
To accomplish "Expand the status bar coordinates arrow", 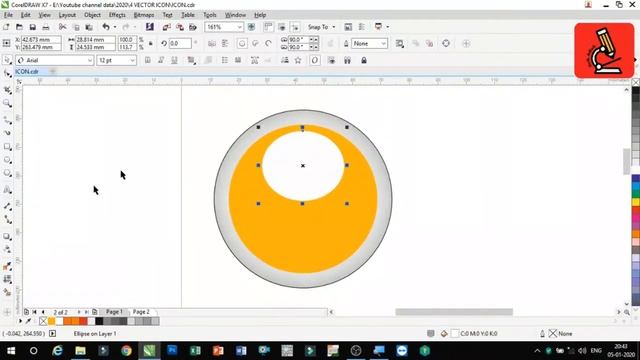I will (53, 334).
